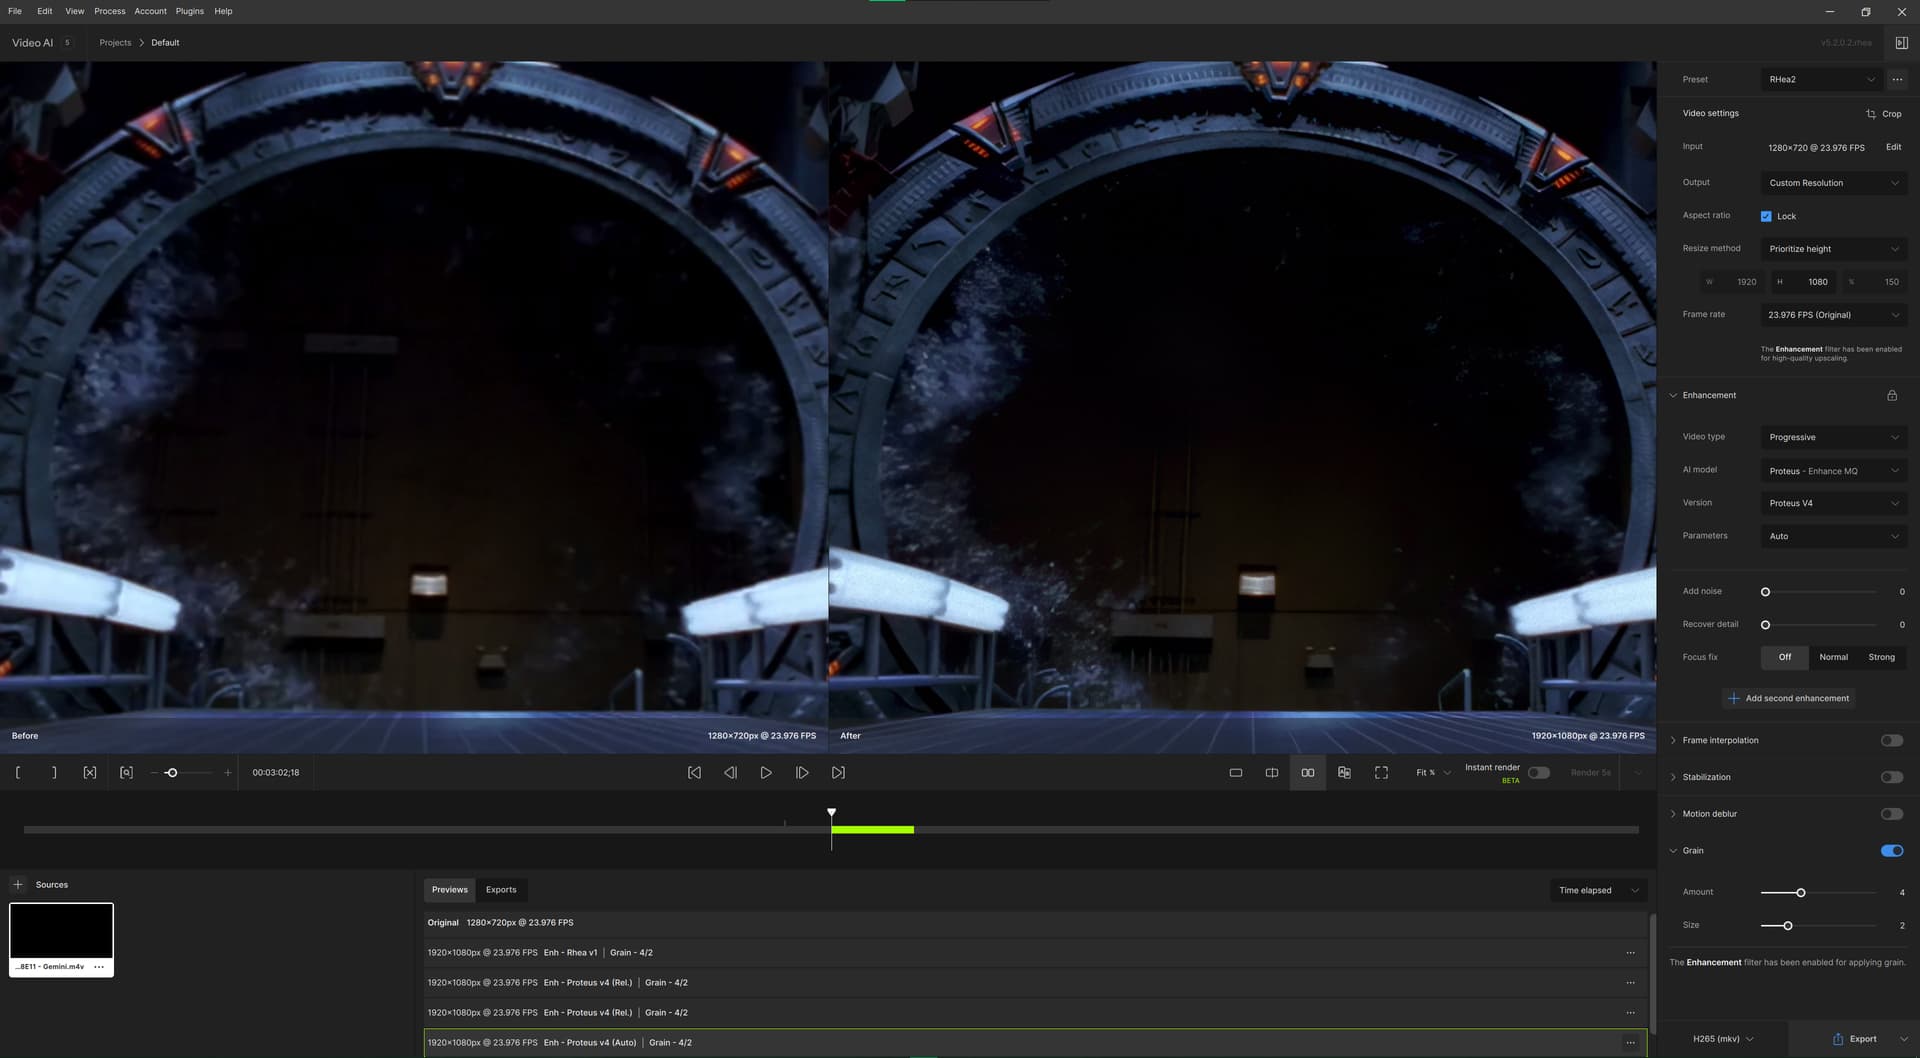The image size is (1920, 1058).
Task: Toggle the Aspect ratio Lock checkbox
Action: click(x=1766, y=217)
